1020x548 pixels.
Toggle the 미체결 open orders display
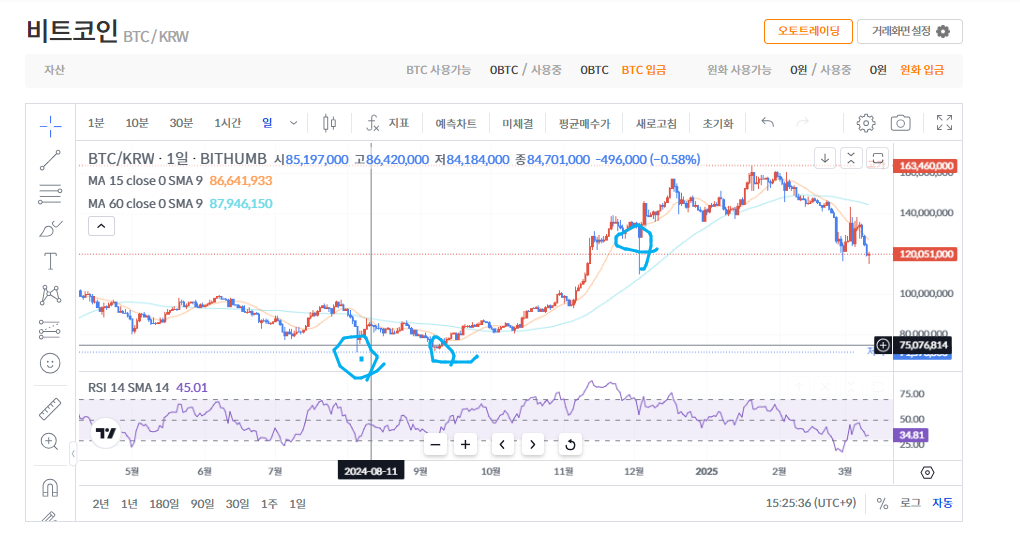[518, 124]
